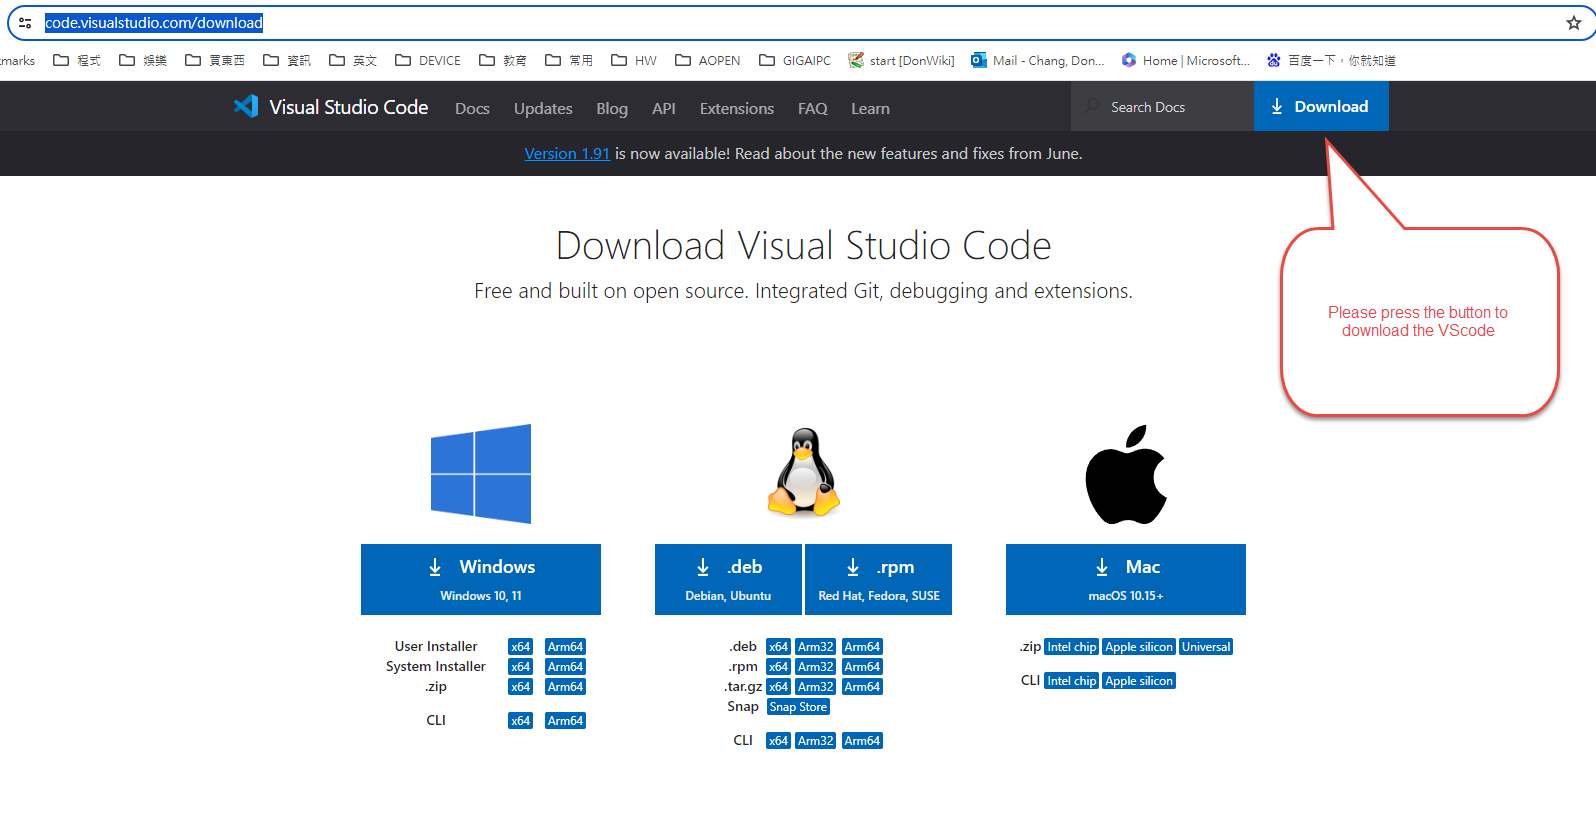Open the DEVICE bookmarks folder

coord(428,61)
